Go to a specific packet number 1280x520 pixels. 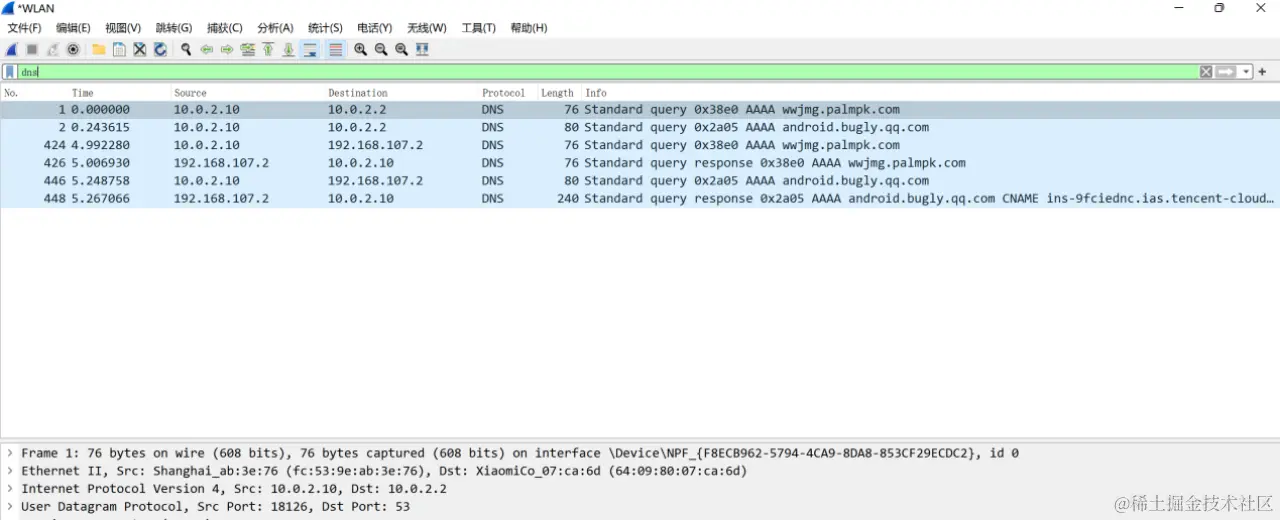247,49
